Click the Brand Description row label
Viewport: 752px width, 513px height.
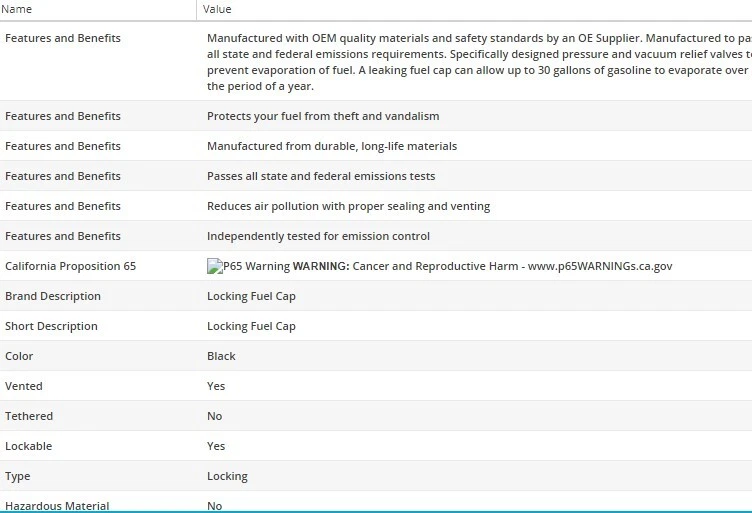coord(53,296)
